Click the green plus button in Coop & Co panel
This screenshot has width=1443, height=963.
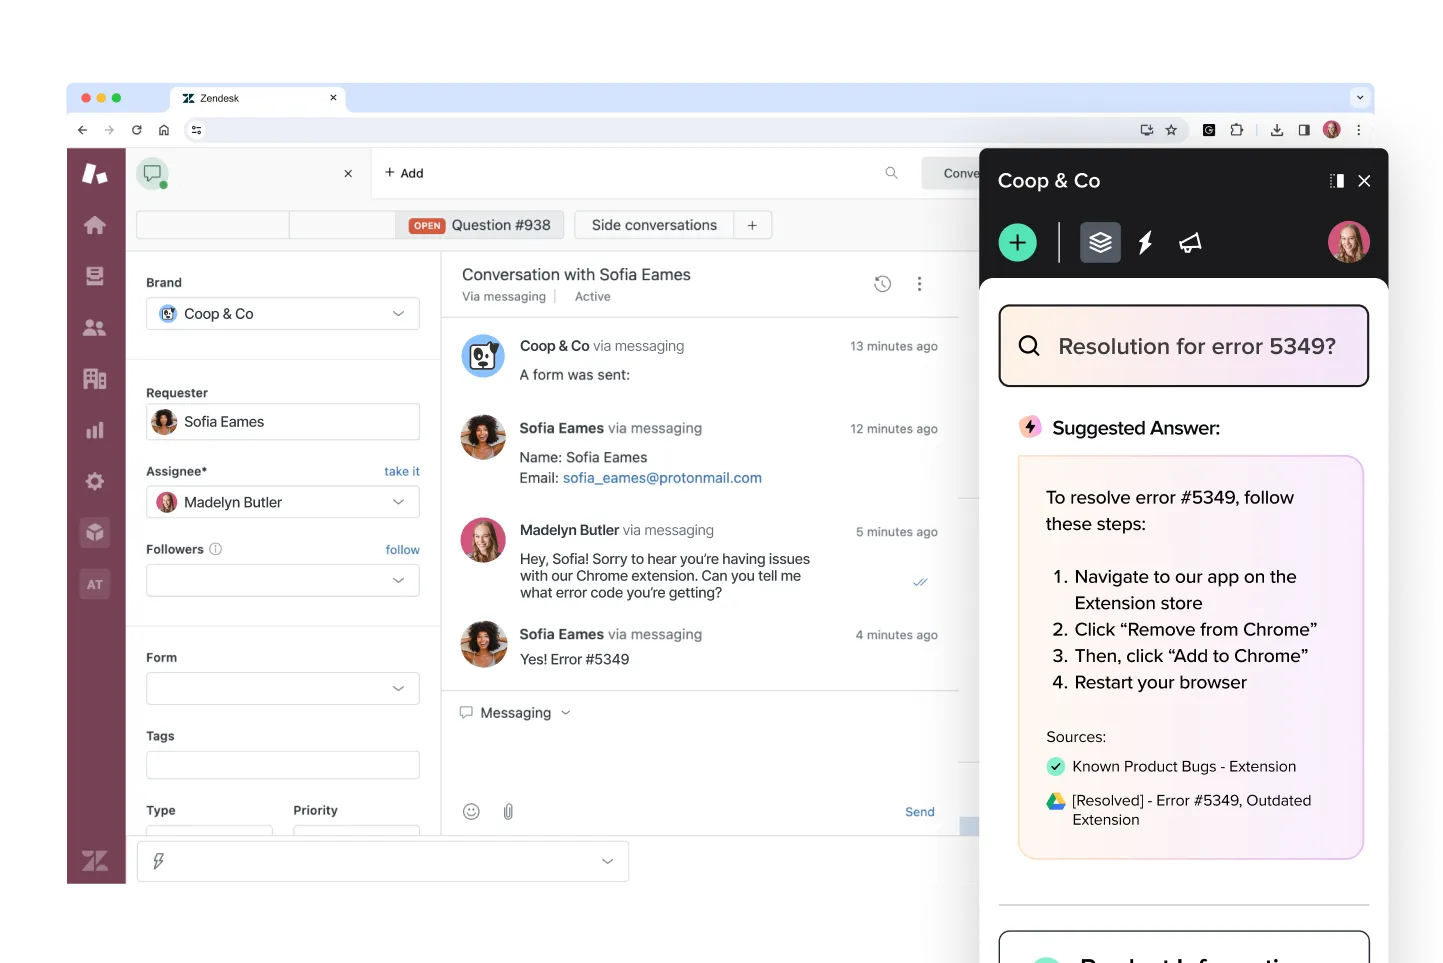1017,242
